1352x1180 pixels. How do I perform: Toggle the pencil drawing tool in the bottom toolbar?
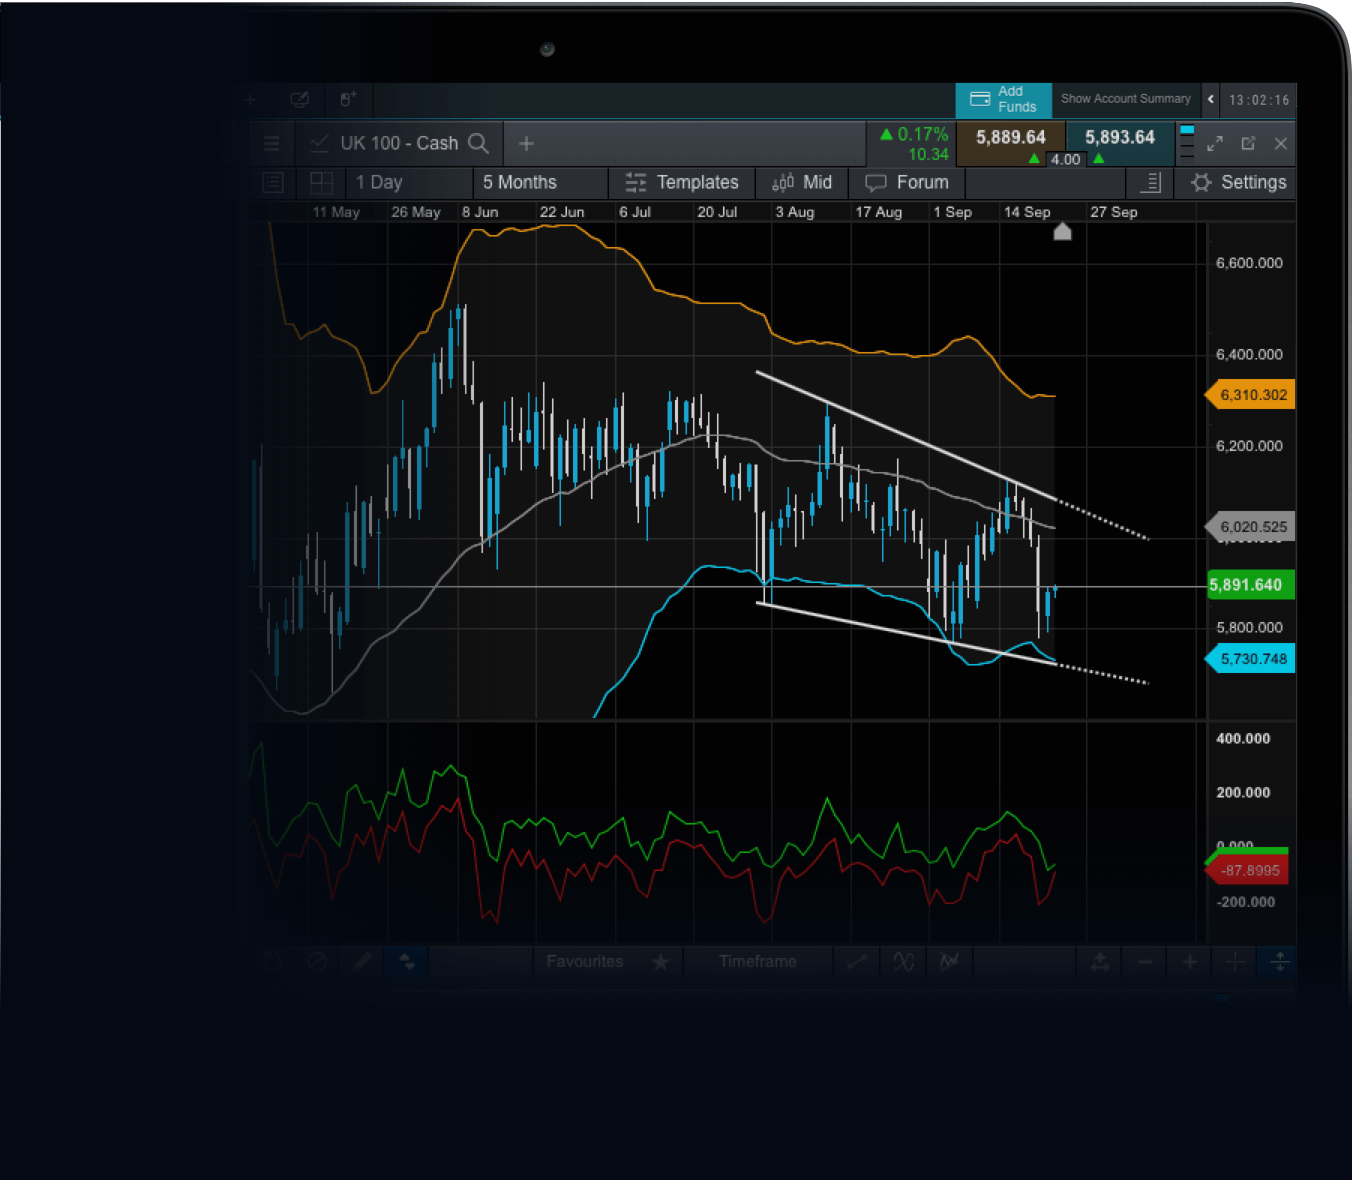362,962
